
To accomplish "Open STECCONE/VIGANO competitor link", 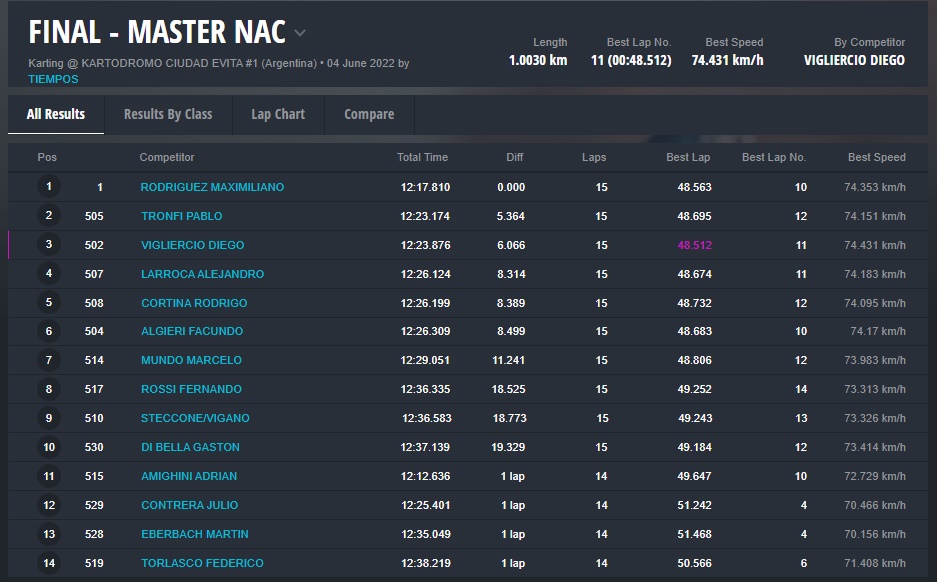I will point(195,418).
